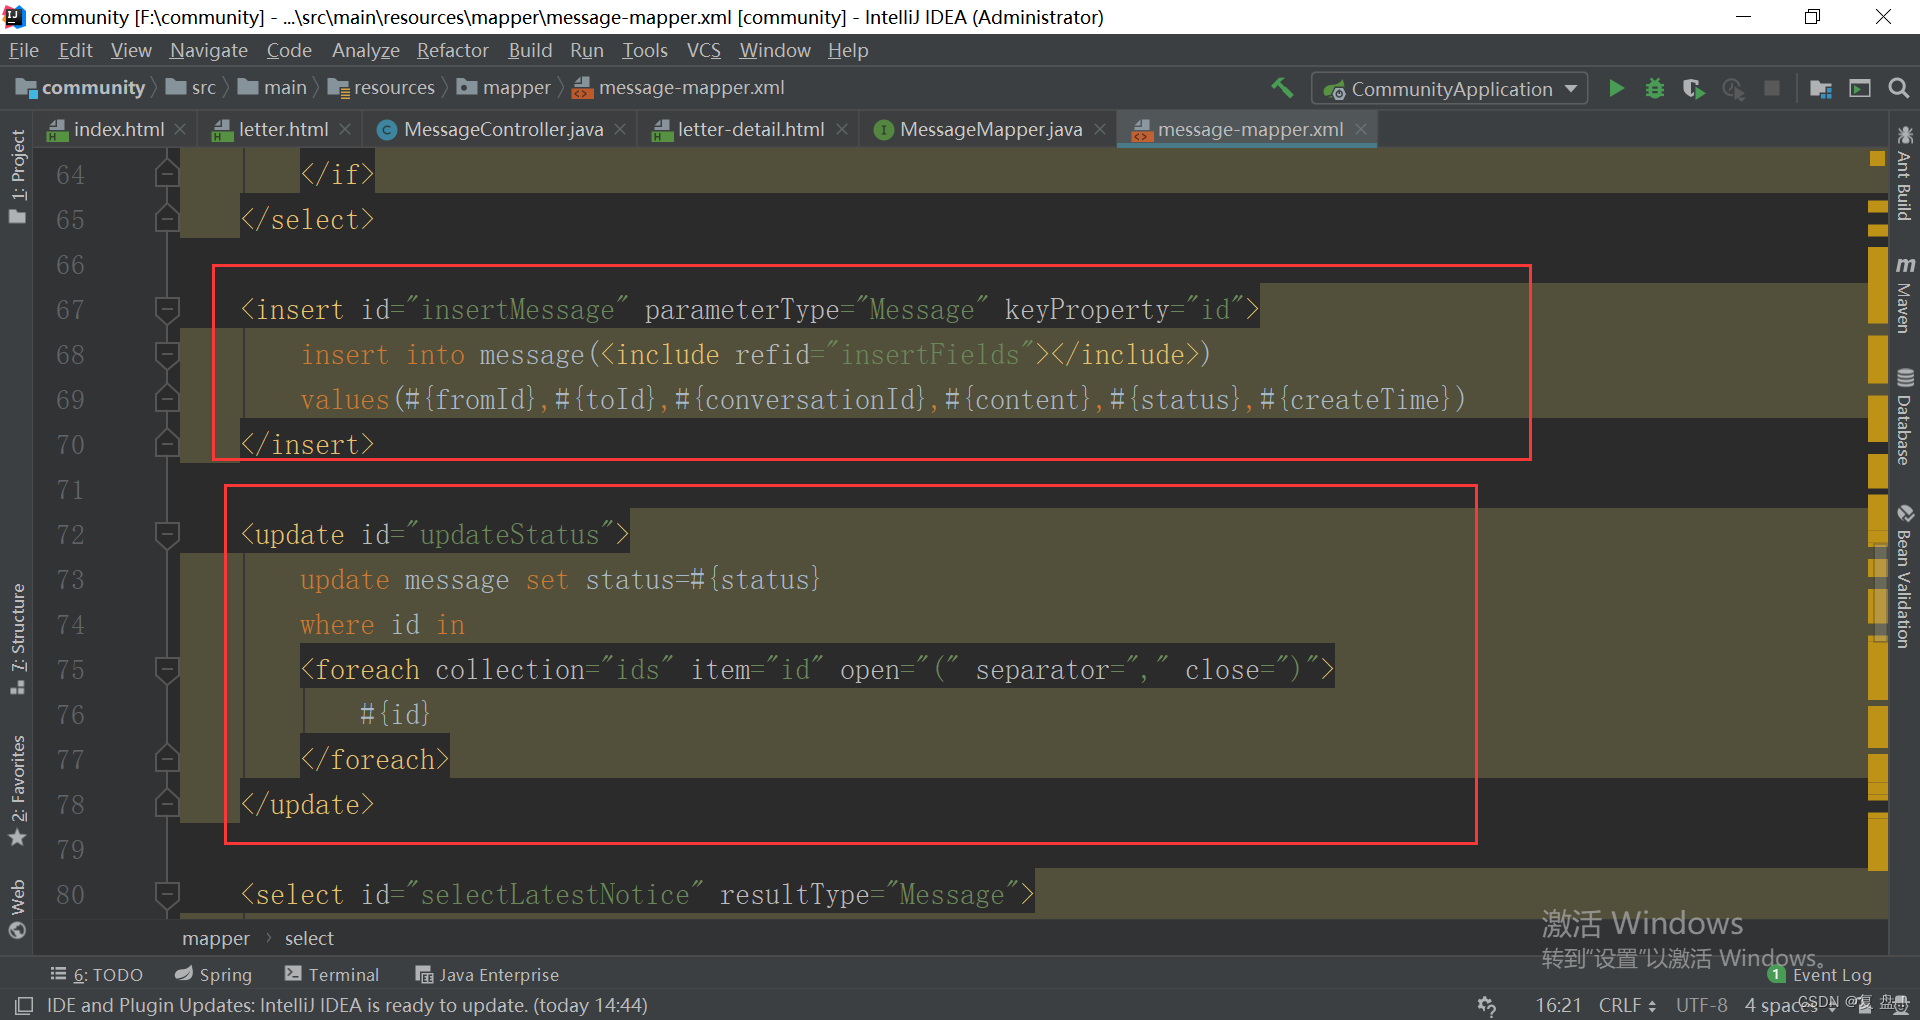Click mapper breadcrumb in navigation bar
The image size is (1920, 1020).
click(504, 88)
